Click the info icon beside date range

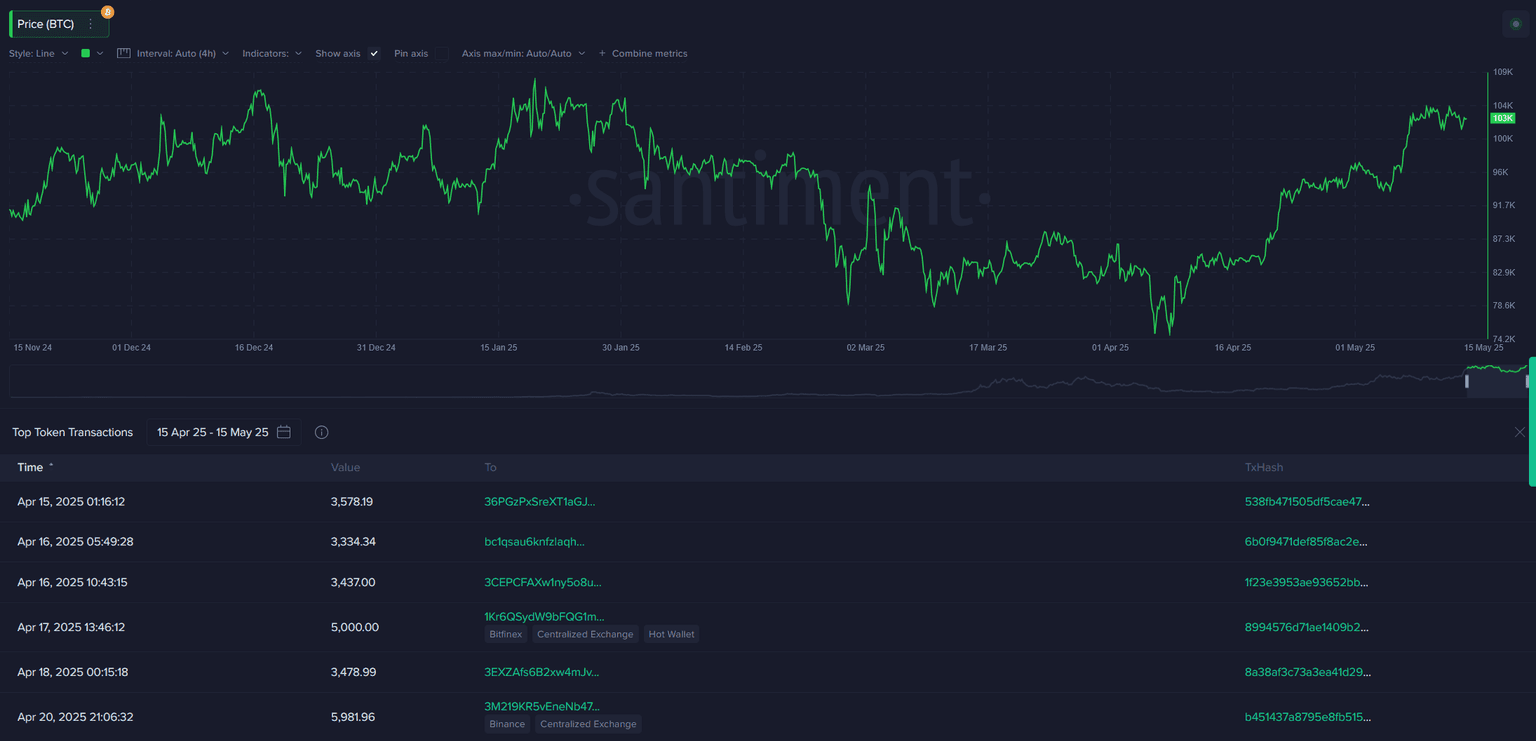(321, 432)
